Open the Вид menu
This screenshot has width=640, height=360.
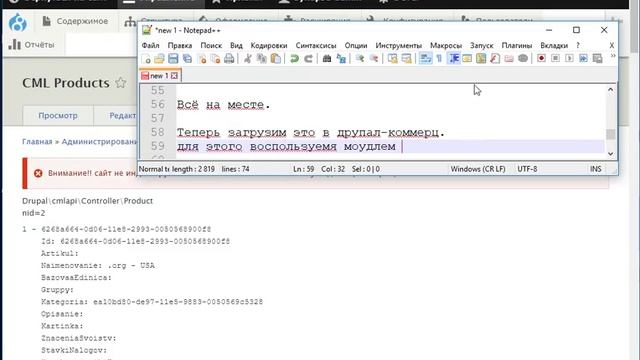coord(236,45)
